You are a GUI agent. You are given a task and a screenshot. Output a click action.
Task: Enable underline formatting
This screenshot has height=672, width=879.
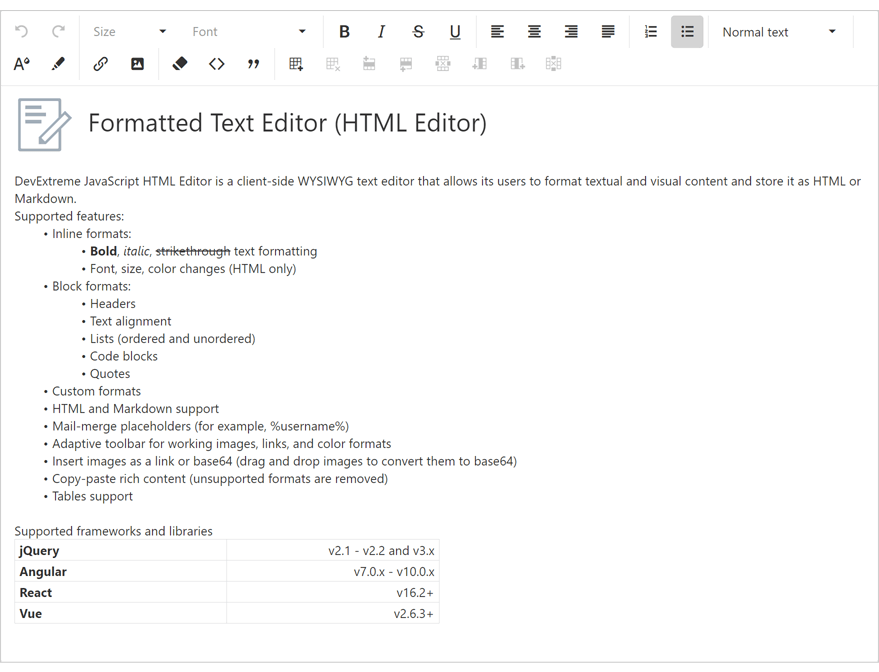(455, 31)
